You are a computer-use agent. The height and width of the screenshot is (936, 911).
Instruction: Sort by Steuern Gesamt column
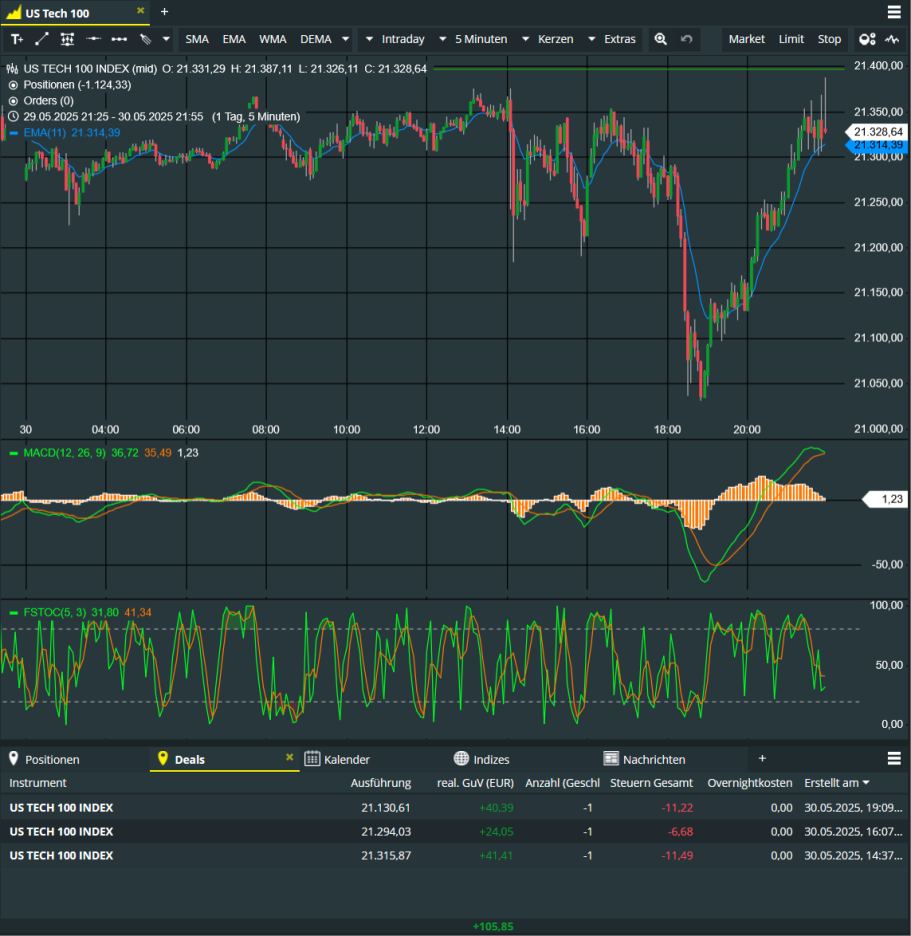pyautogui.click(x=651, y=783)
